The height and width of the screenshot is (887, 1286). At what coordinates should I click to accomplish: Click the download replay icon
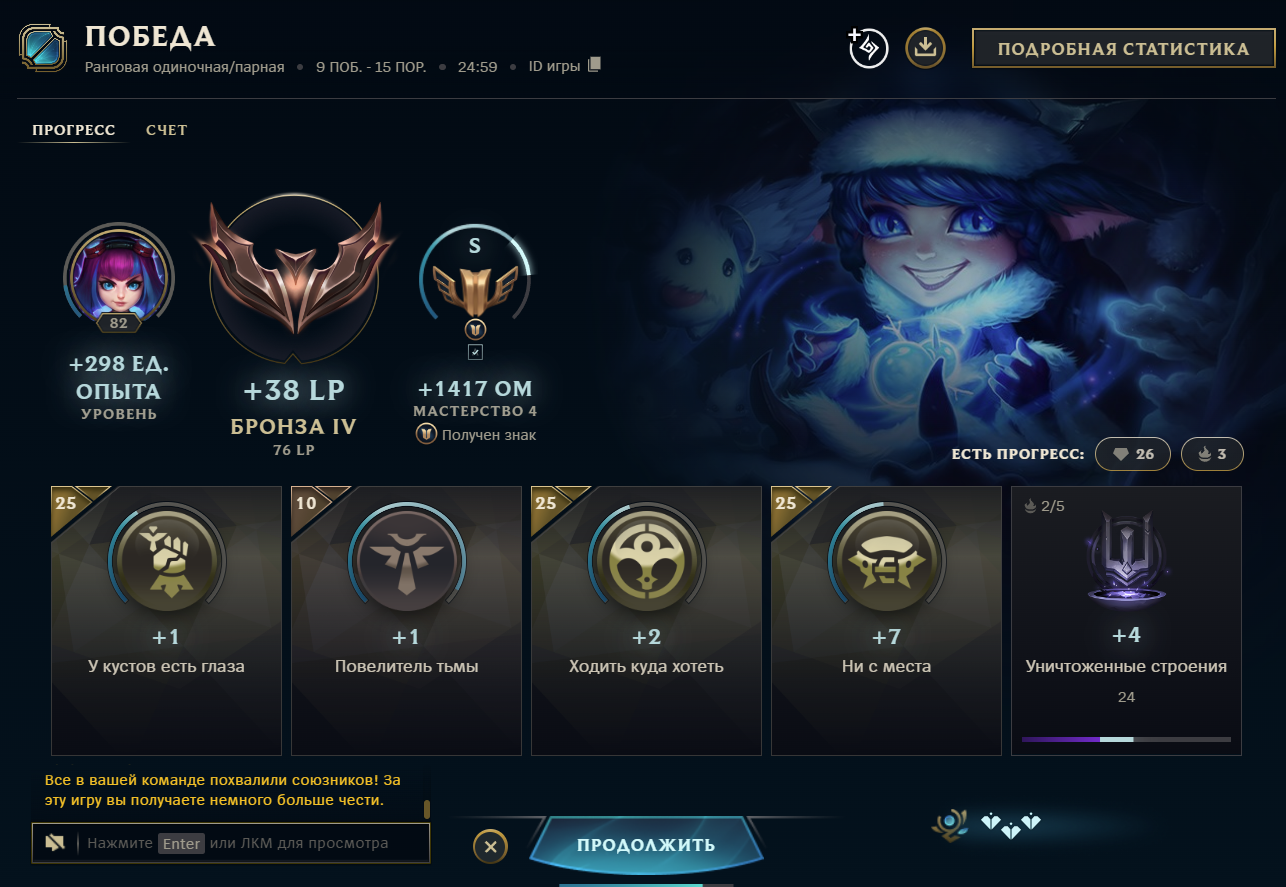[926, 48]
